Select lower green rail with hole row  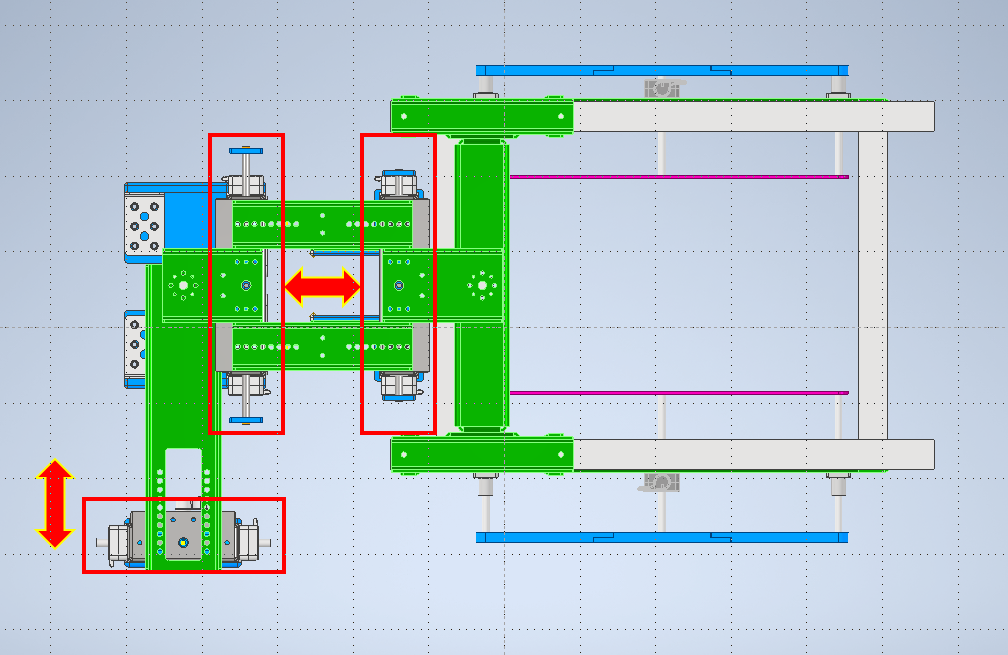[322, 346]
